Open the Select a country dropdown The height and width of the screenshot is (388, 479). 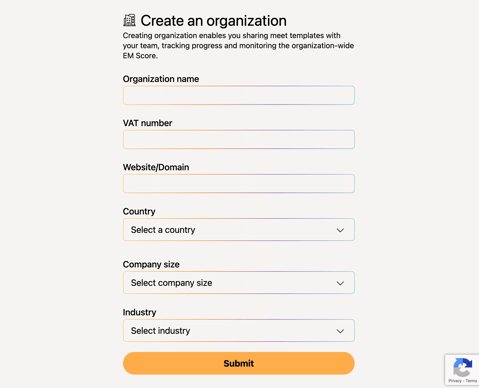click(239, 230)
